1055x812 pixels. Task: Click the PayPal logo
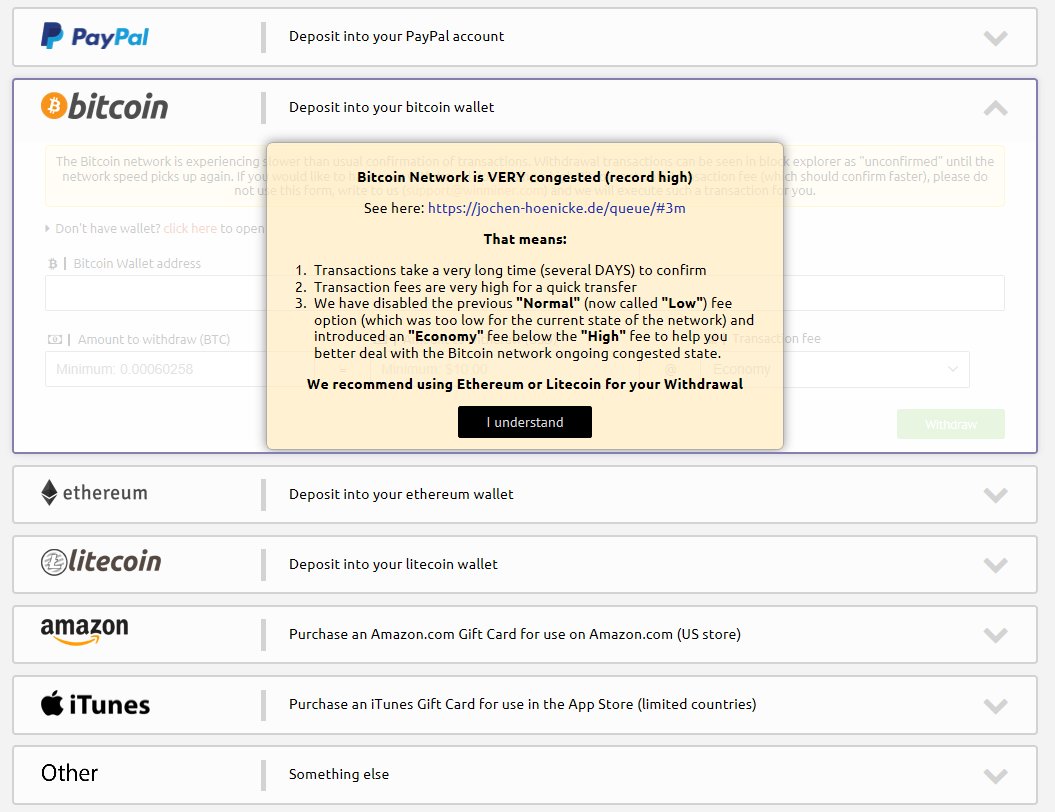(95, 36)
